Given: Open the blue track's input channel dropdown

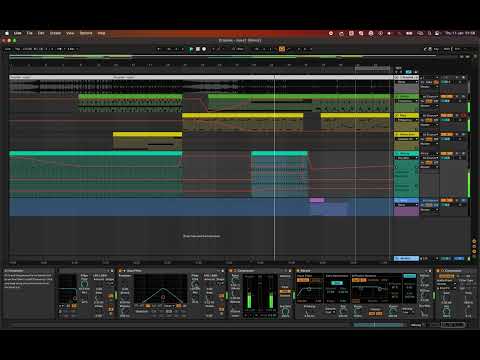Looking at the screenshot, I should tap(430, 201).
